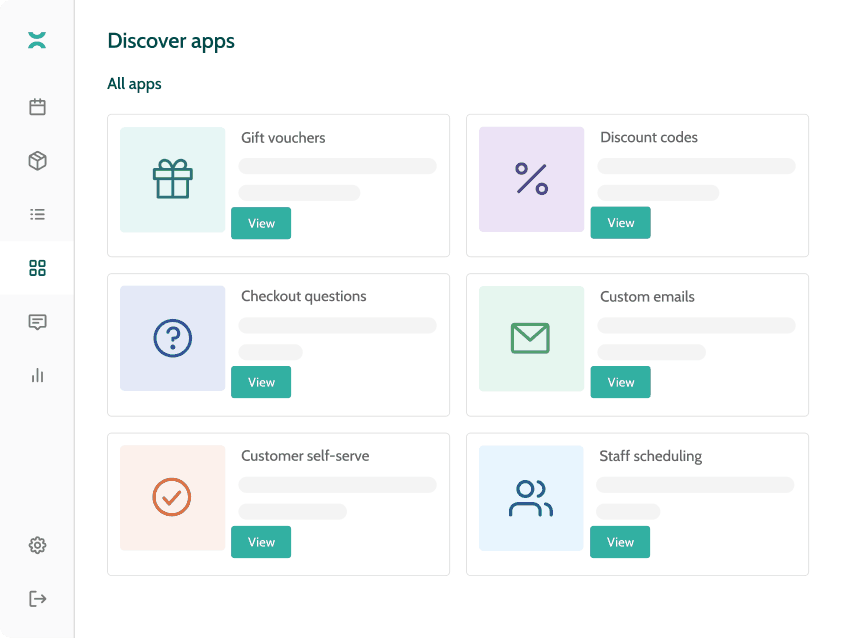The height and width of the screenshot is (638, 864).
Task: Click the apps grid icon in the sidebar
Action: tap(37, 268)
